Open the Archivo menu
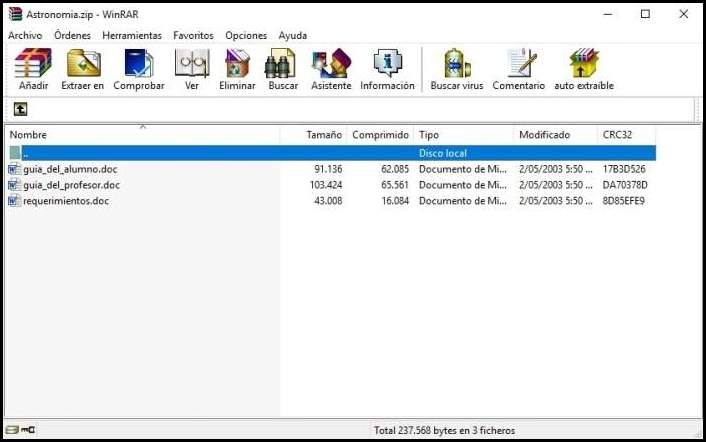 [25, 35]
